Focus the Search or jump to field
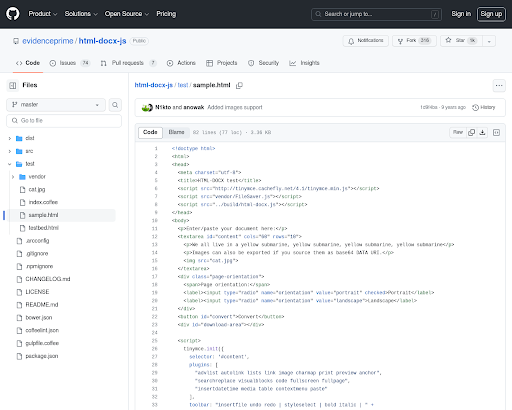 pos(376,14)
